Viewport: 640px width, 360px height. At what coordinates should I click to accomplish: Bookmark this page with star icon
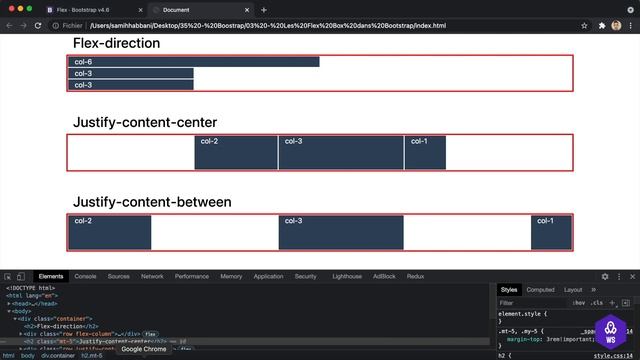point(584,26)
